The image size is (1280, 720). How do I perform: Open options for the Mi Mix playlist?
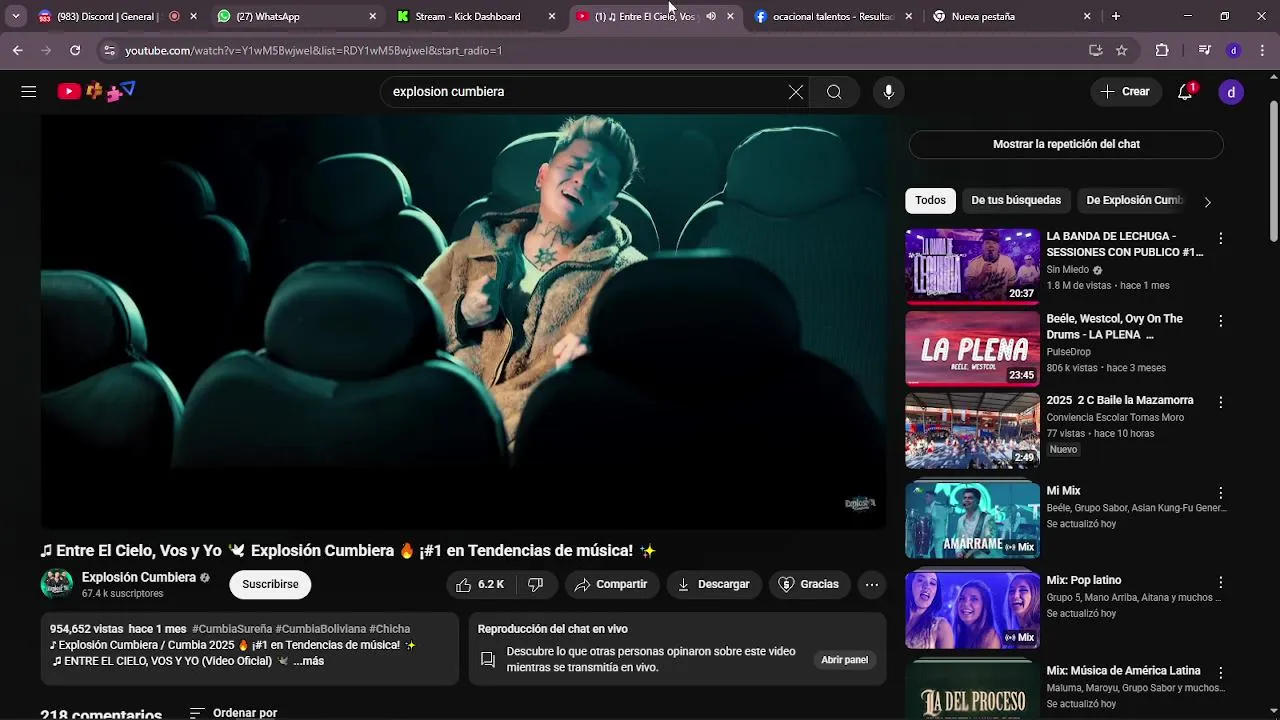(x=1220, y=493)
